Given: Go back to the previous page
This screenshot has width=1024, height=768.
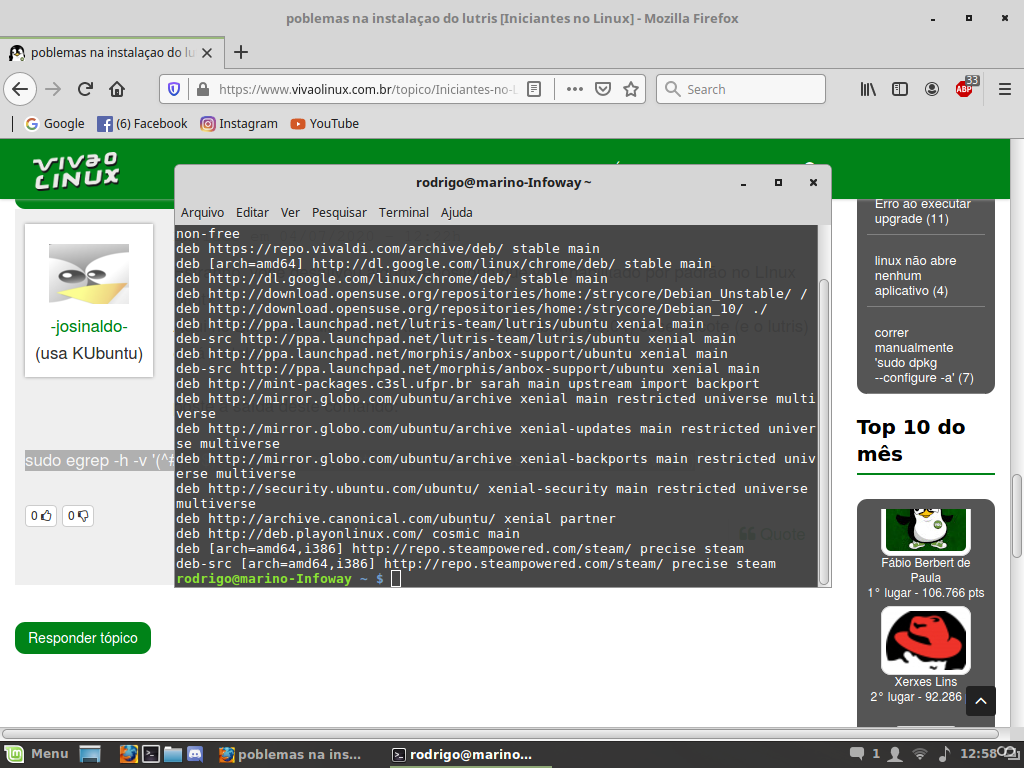Looking at the screenshot, I should 20,89.
